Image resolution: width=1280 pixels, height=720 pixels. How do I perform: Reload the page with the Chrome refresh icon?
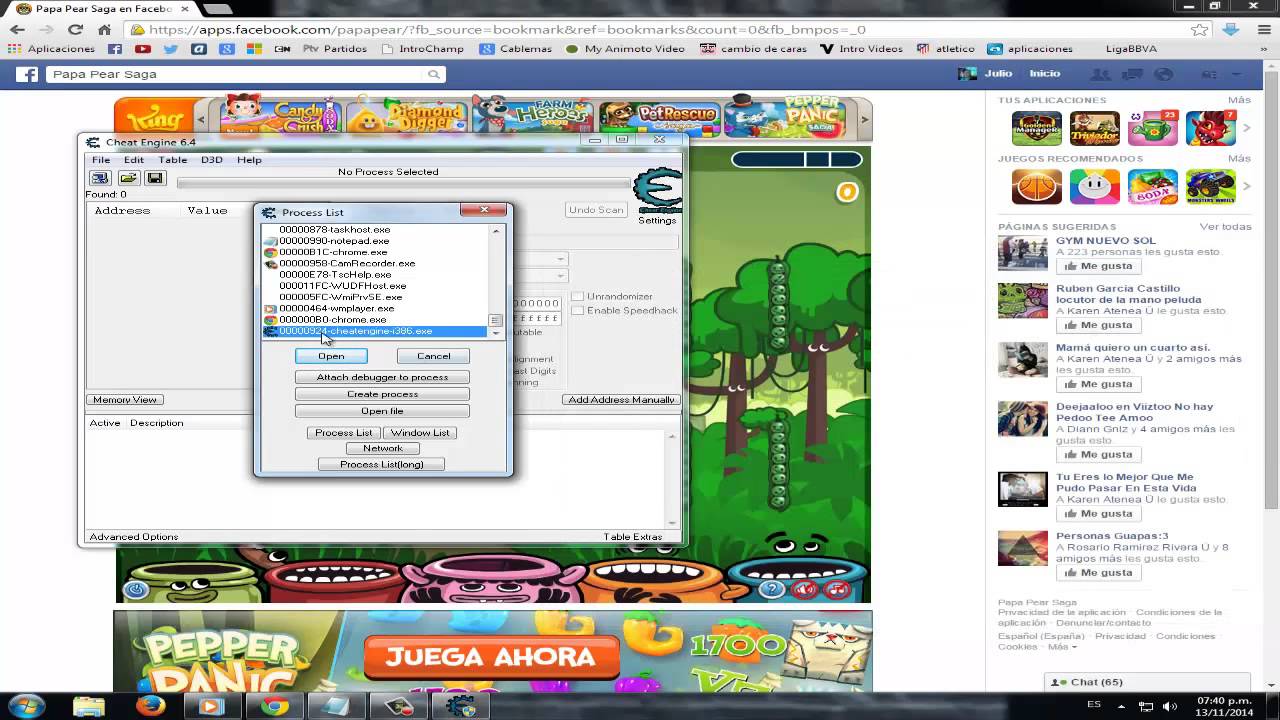(x=75, y=30)
